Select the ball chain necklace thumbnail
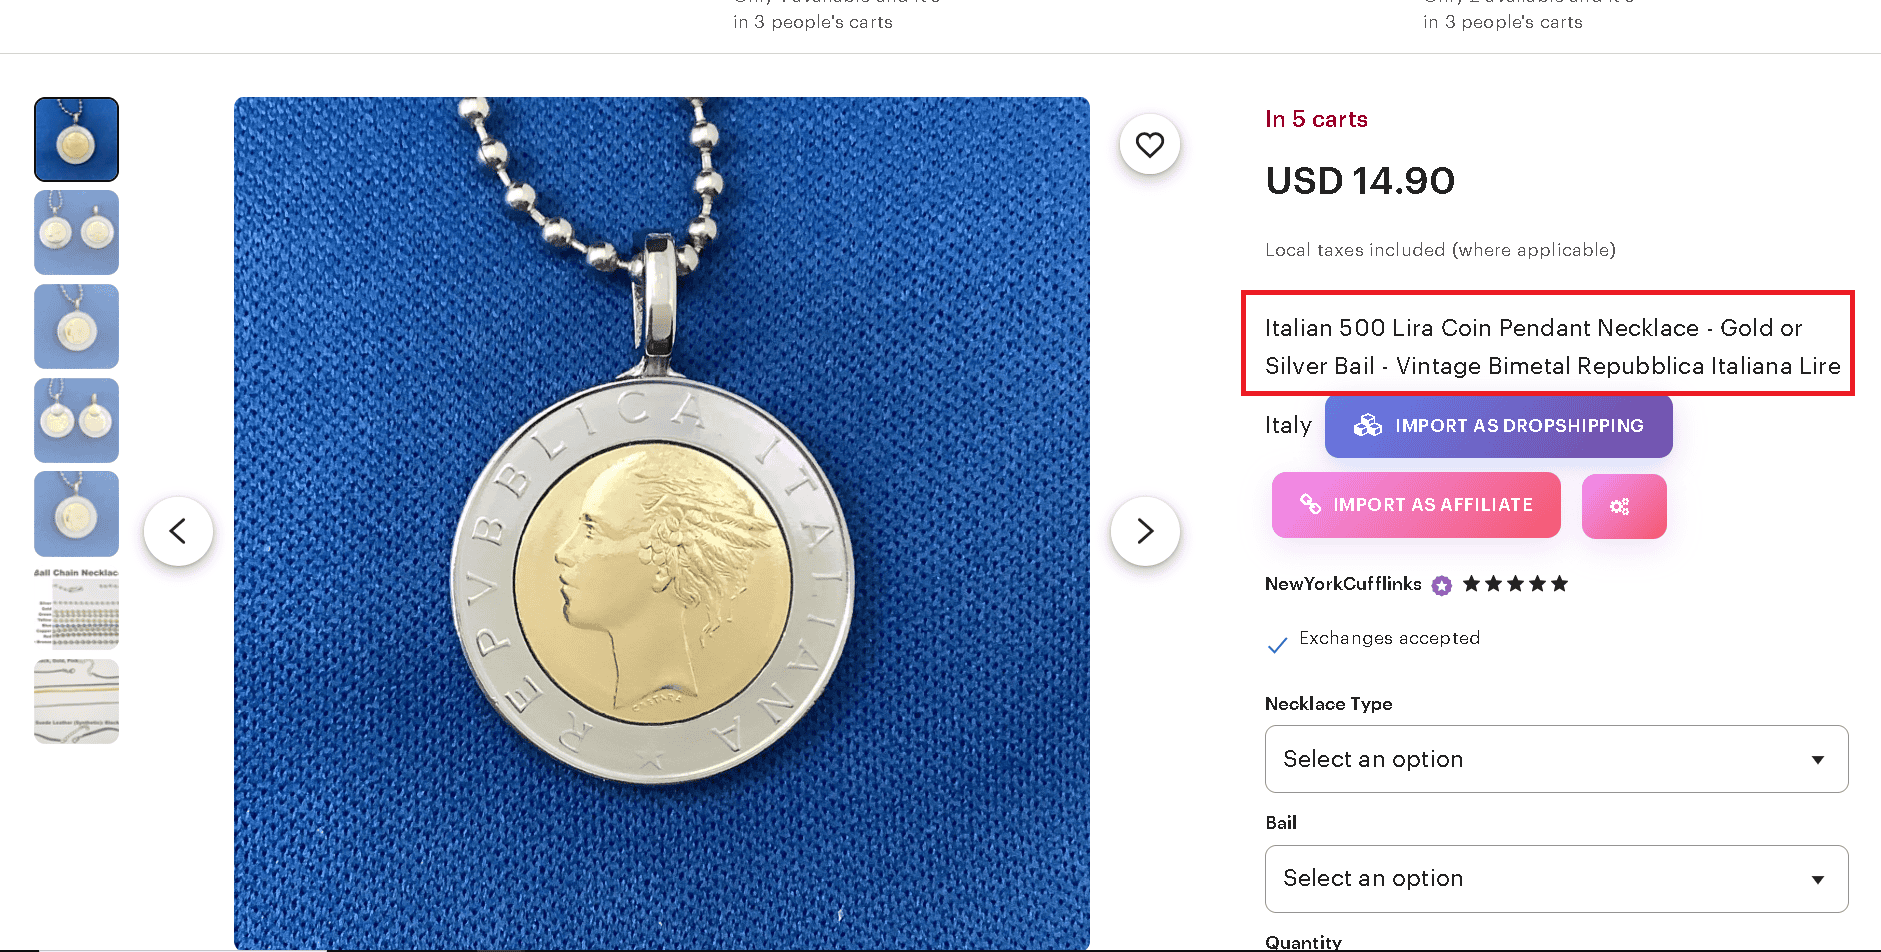This screenshot has height=952, width=1881. [x=76, y=607]
